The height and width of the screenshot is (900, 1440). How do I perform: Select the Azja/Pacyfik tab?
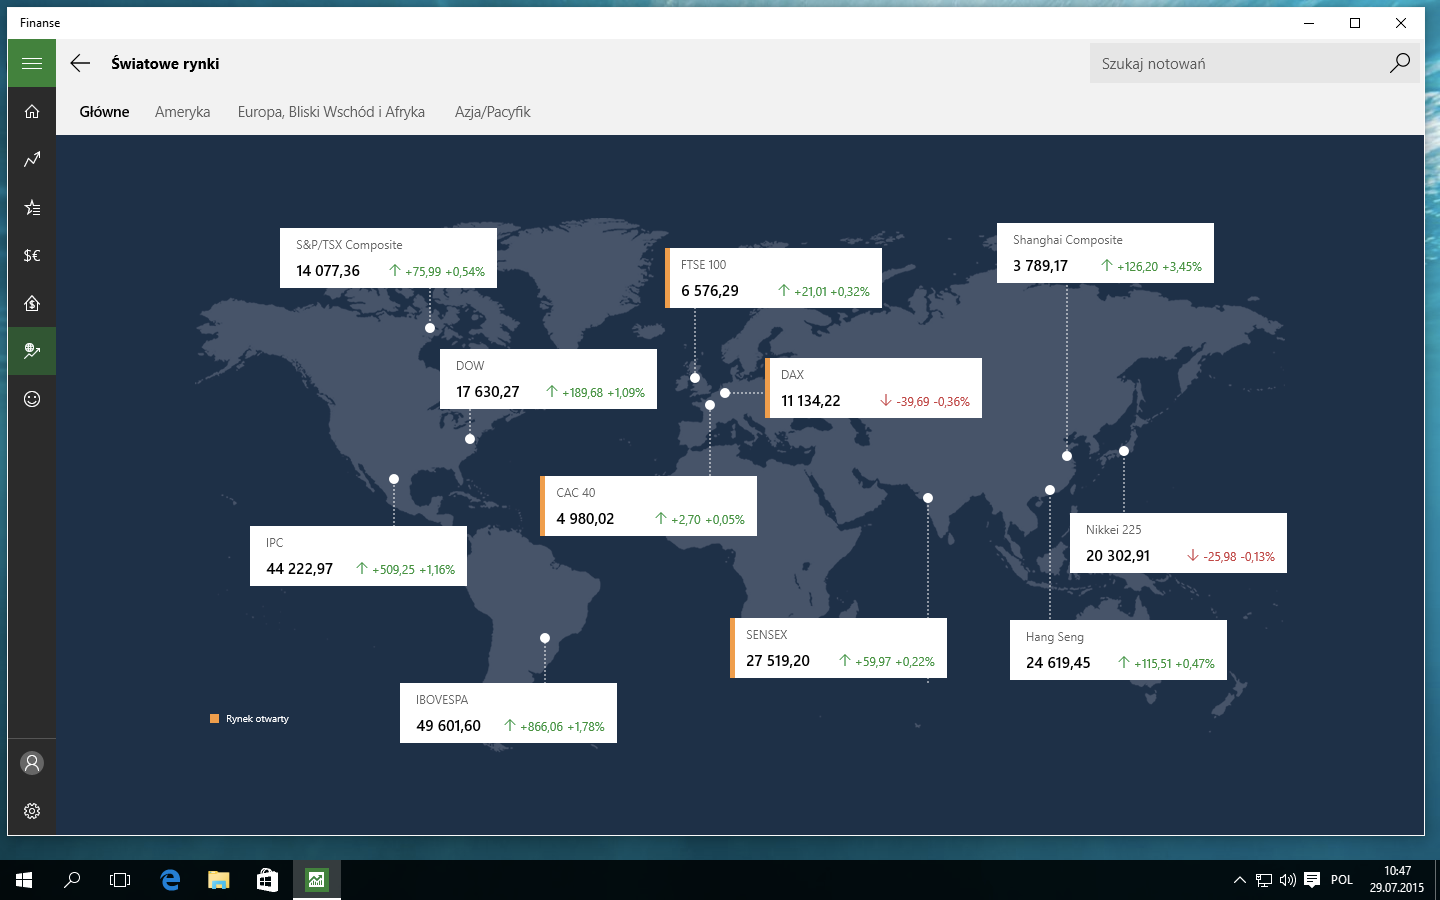[492, 112]
